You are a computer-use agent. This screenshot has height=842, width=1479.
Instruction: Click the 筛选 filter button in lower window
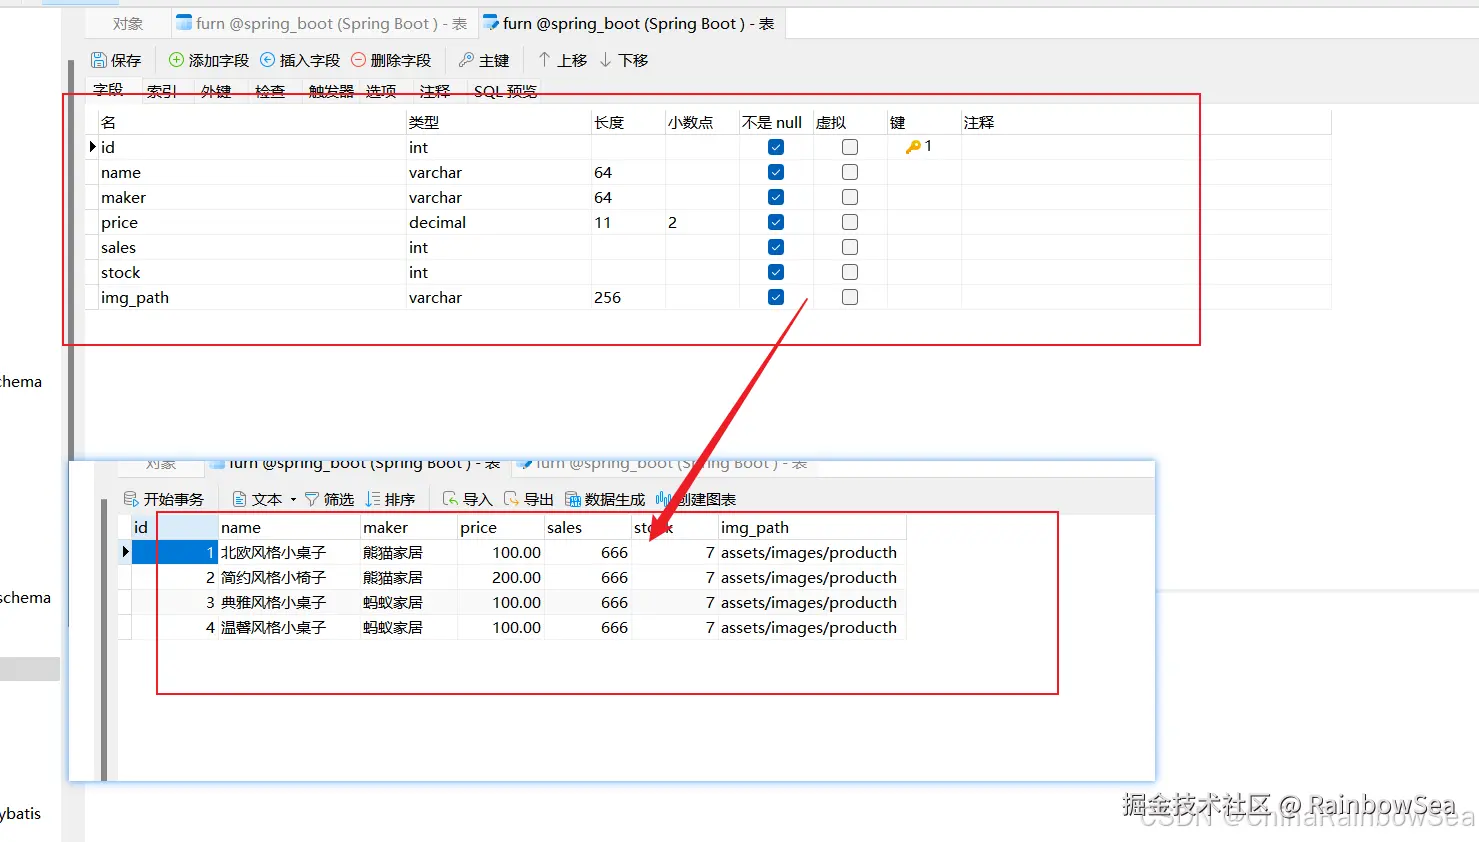click(x=329, y=499)
